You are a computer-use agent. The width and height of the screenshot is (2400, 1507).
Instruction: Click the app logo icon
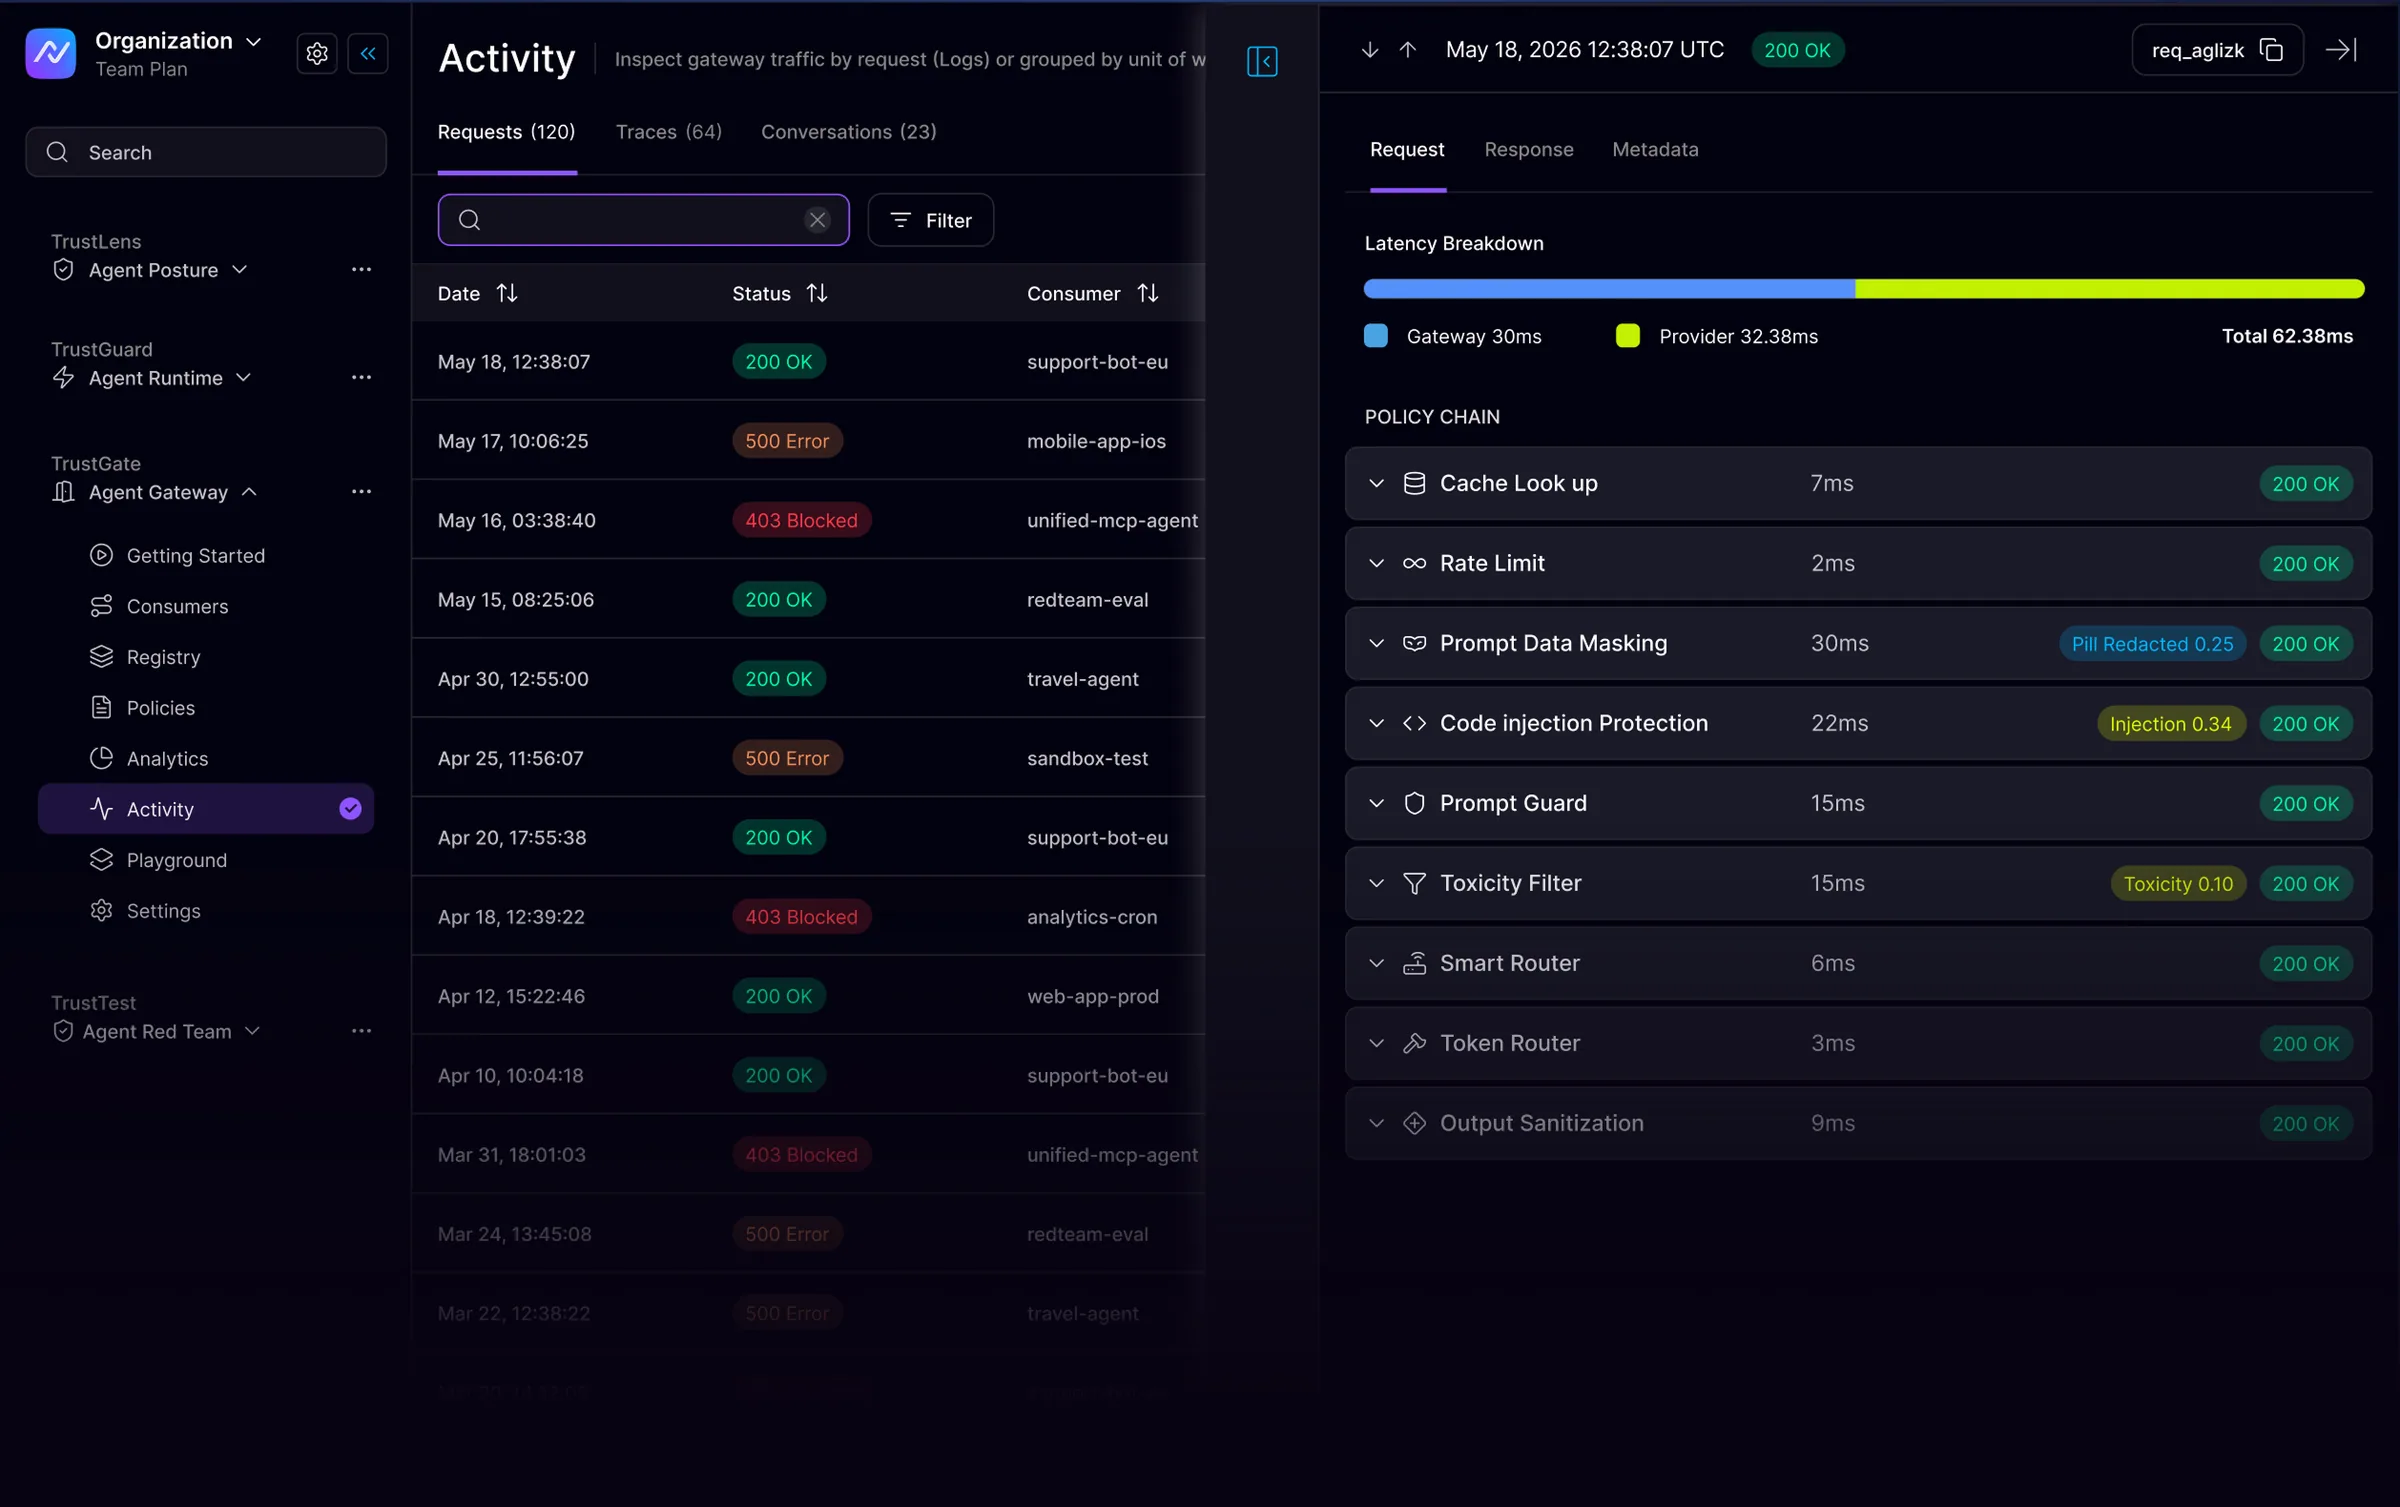[x=51, y=53]
